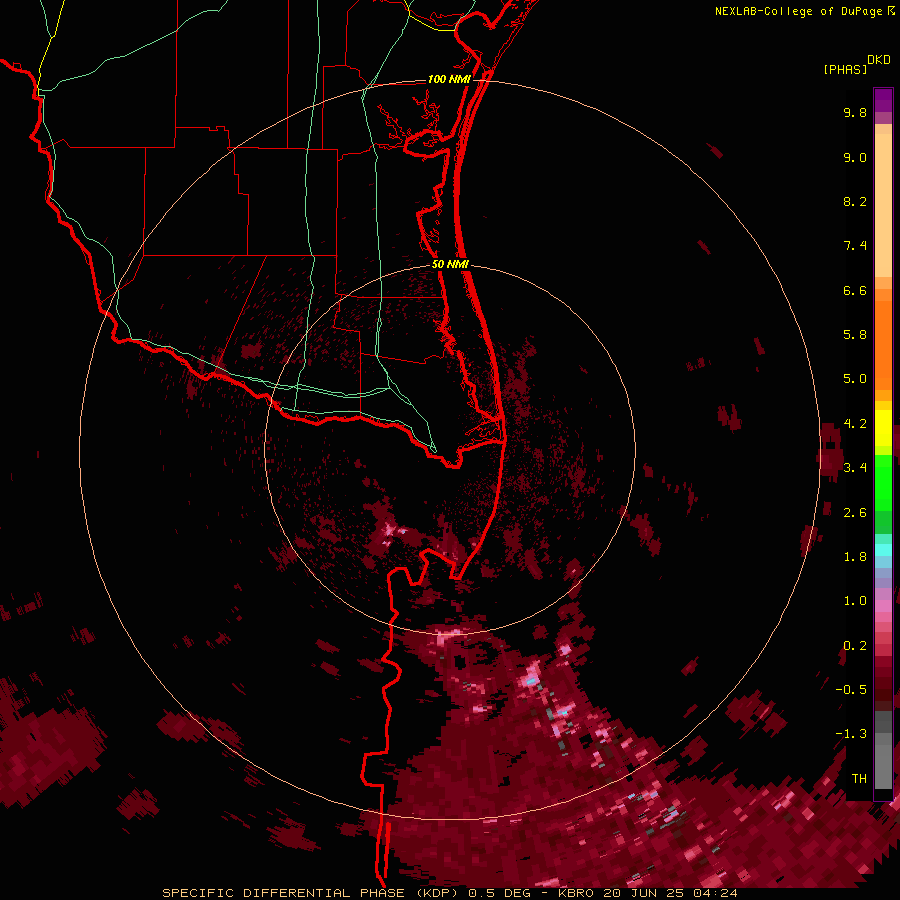Screen dimensions: 900x900
Task: Click the 2.6 value on the color scale
Action: [855, 513]
